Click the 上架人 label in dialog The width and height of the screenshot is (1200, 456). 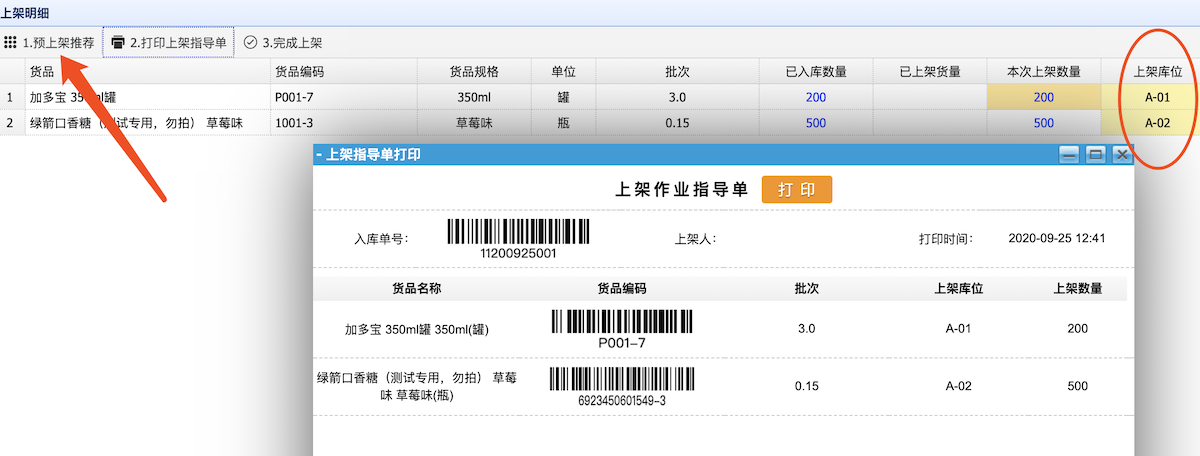[696, 239]
